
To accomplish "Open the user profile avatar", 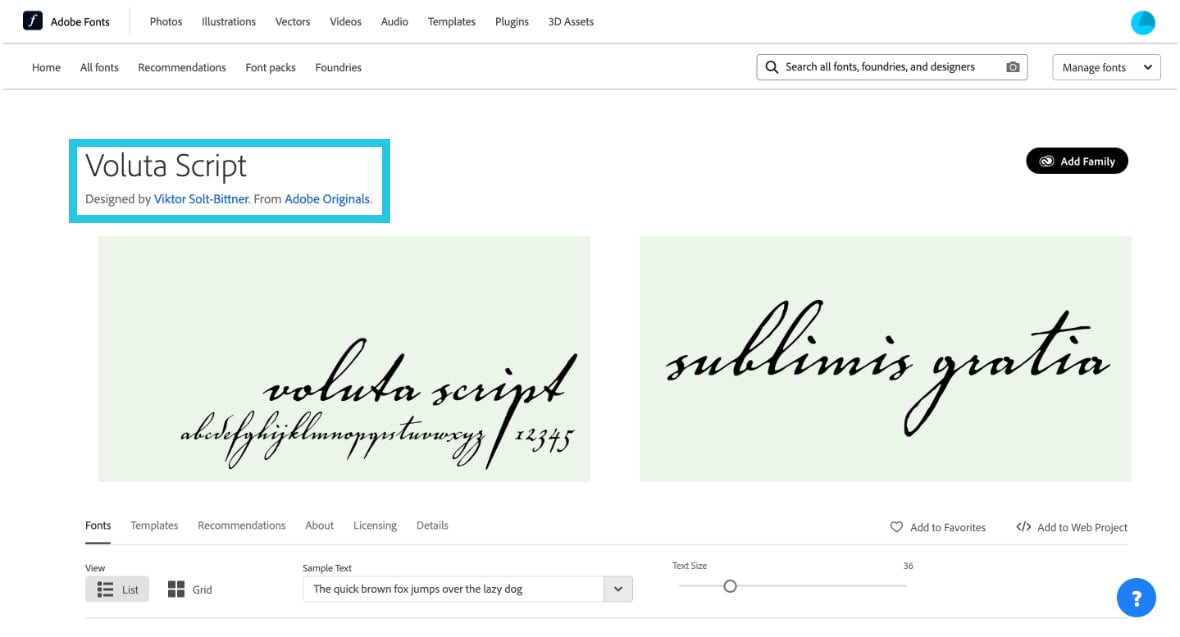I will click(1142, 23).
